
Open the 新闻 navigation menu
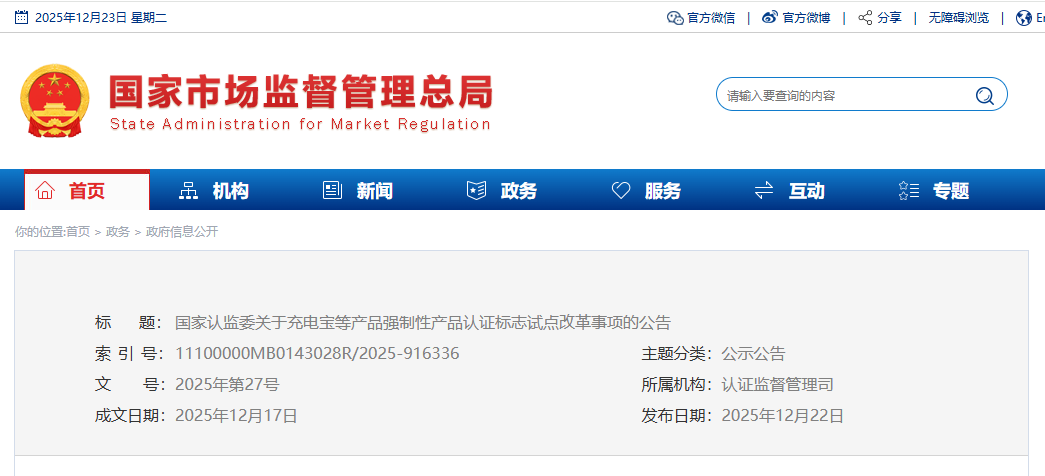pyautogui.click(x=358, y=191)
